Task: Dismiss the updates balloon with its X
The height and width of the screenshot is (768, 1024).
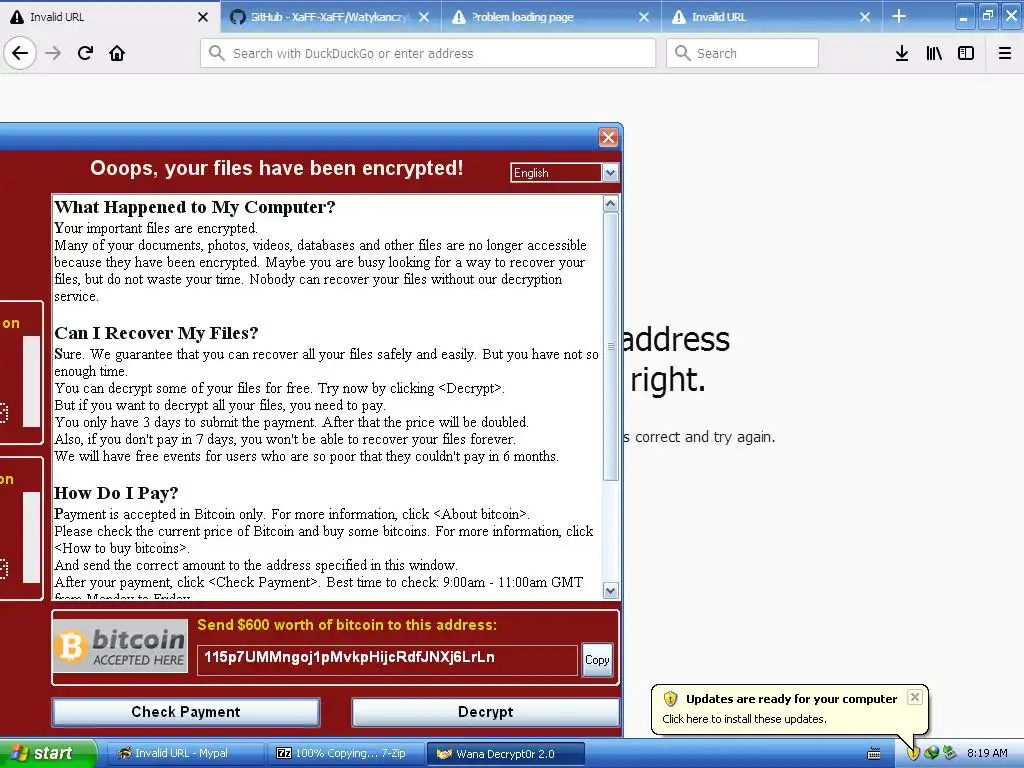Action: 915,697
